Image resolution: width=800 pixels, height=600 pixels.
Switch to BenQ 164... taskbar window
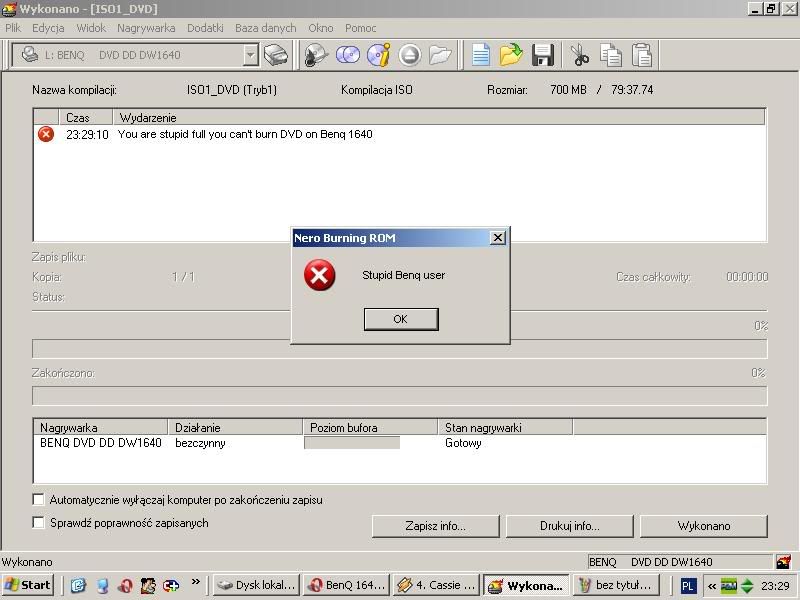346,585
